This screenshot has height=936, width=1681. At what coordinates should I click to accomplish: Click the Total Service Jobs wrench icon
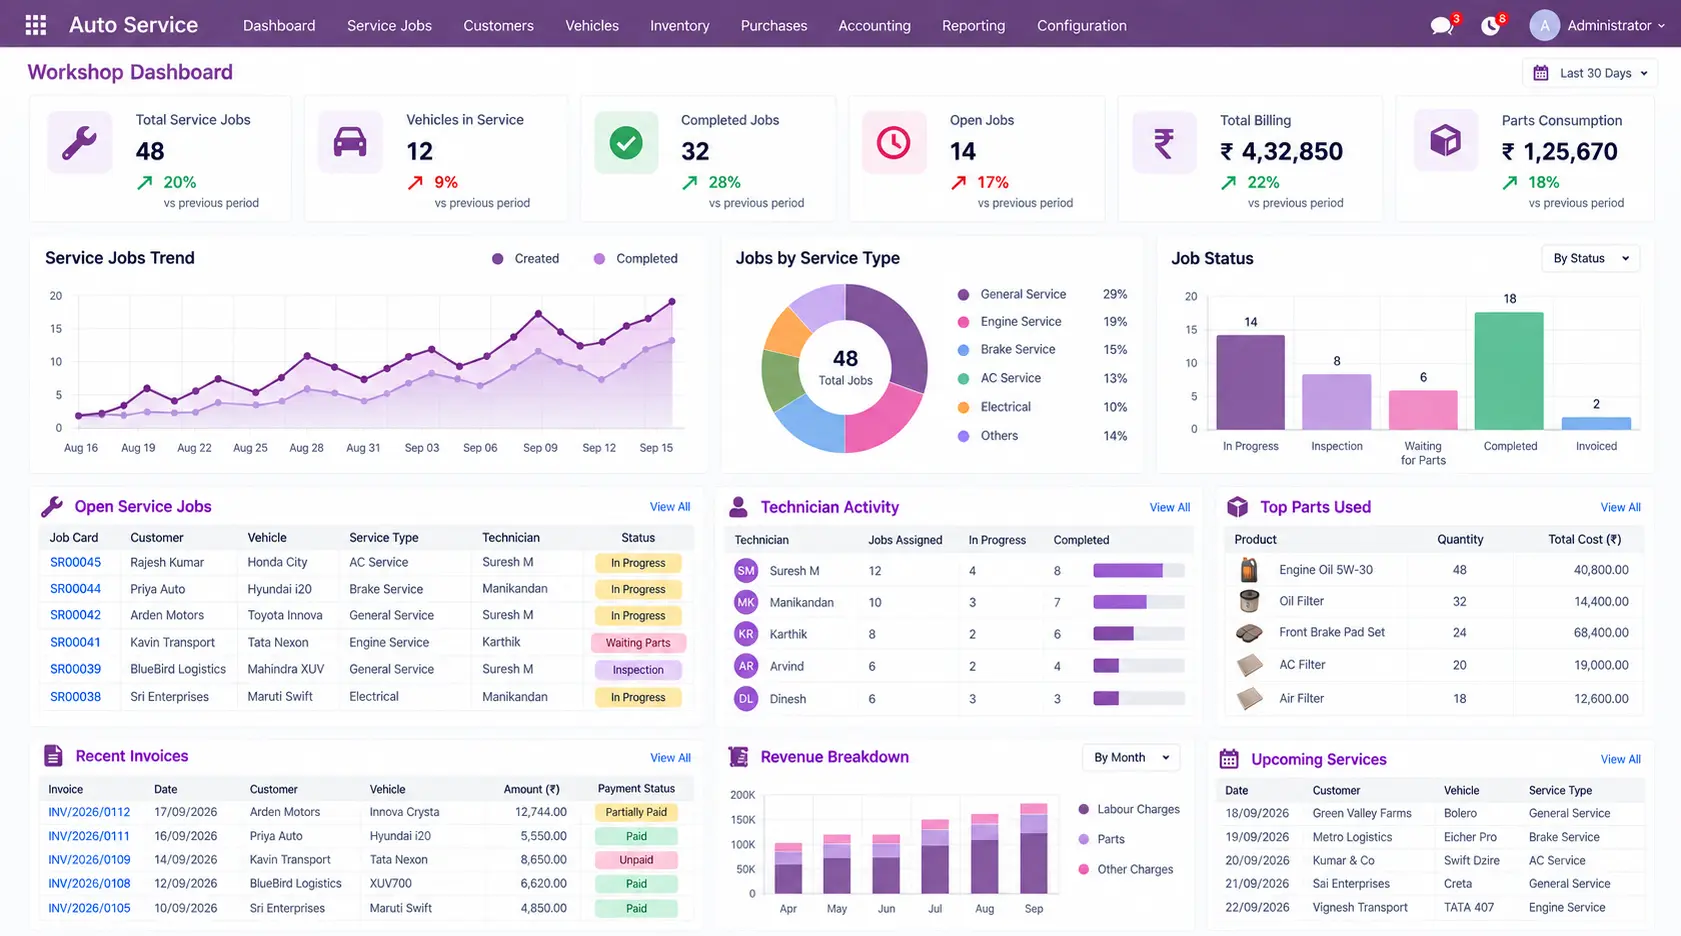[79, 142]
